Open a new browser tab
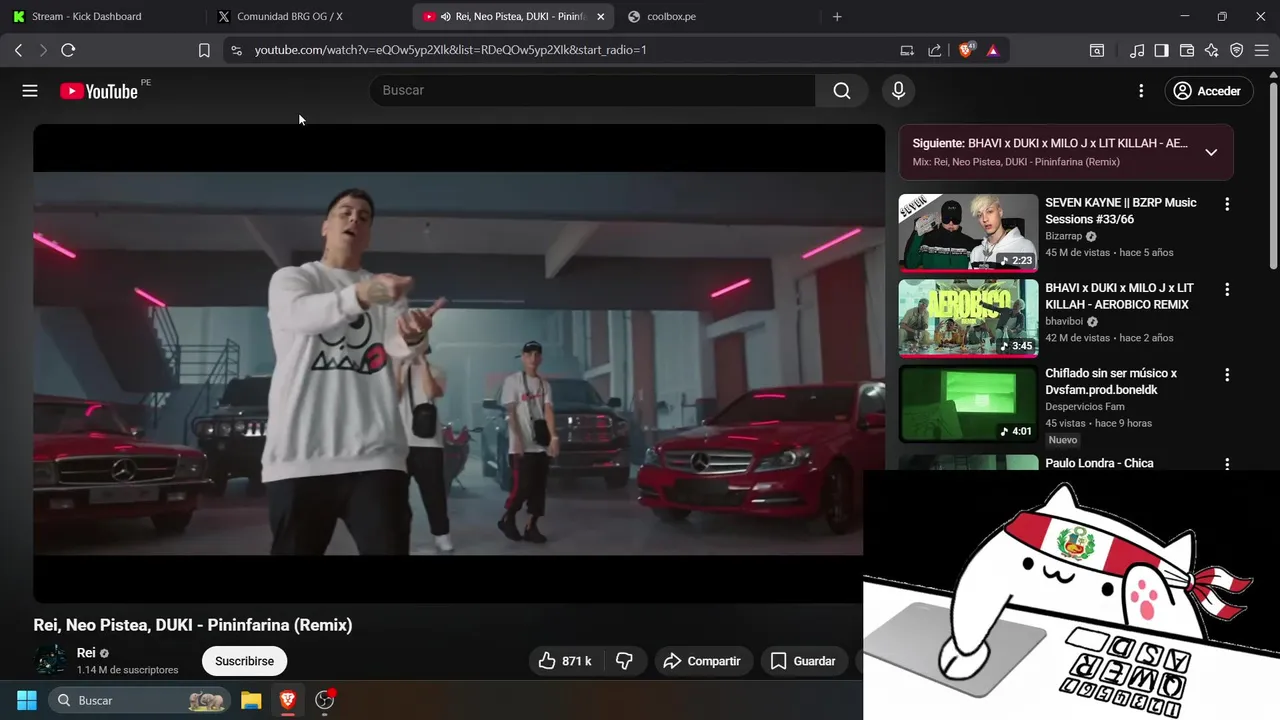Screen dimensions: 1280x720 (837, 17)
